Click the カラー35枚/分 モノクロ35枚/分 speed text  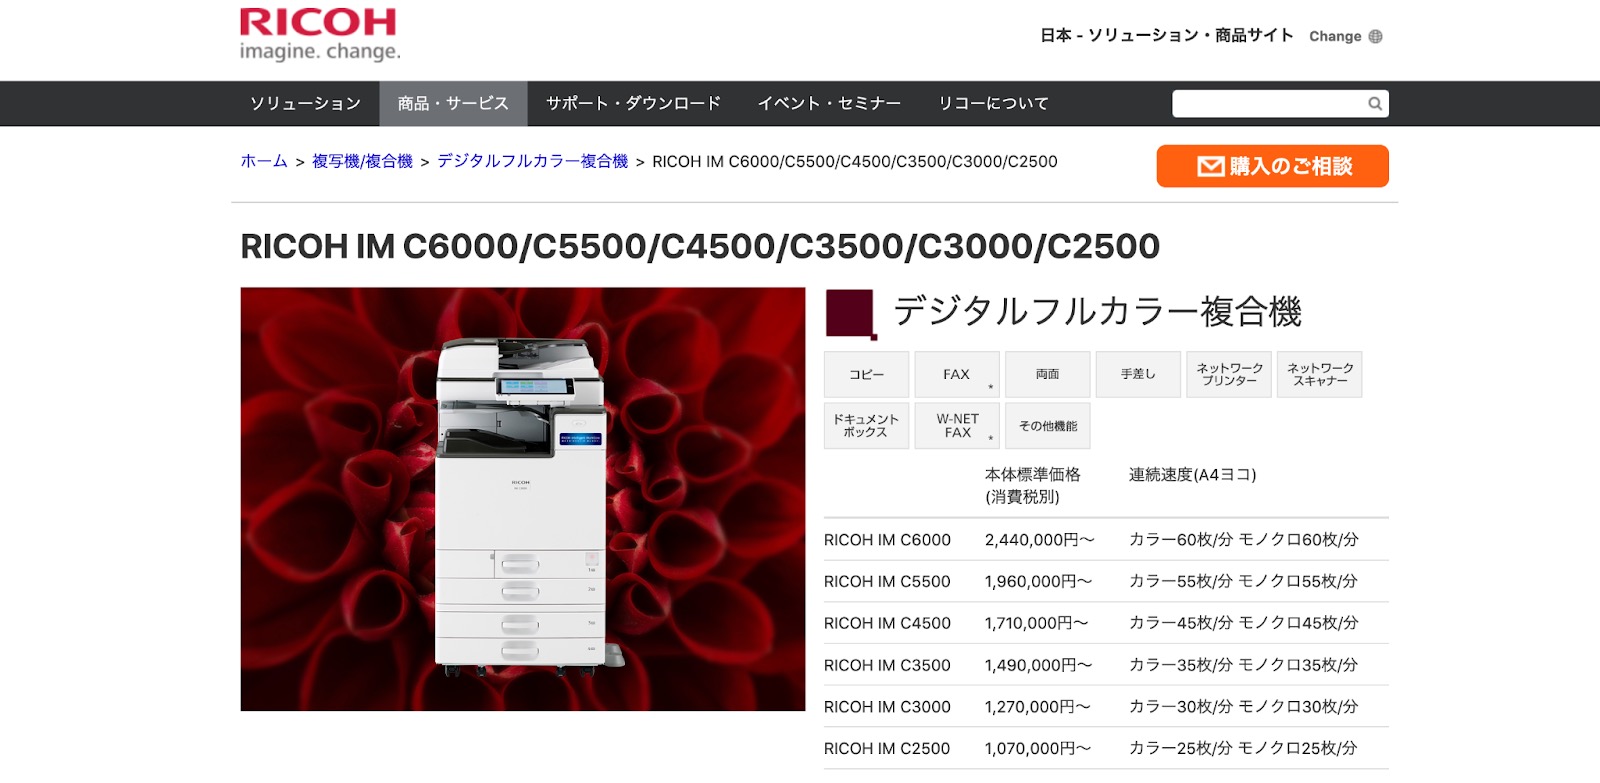coord(1243,665)
